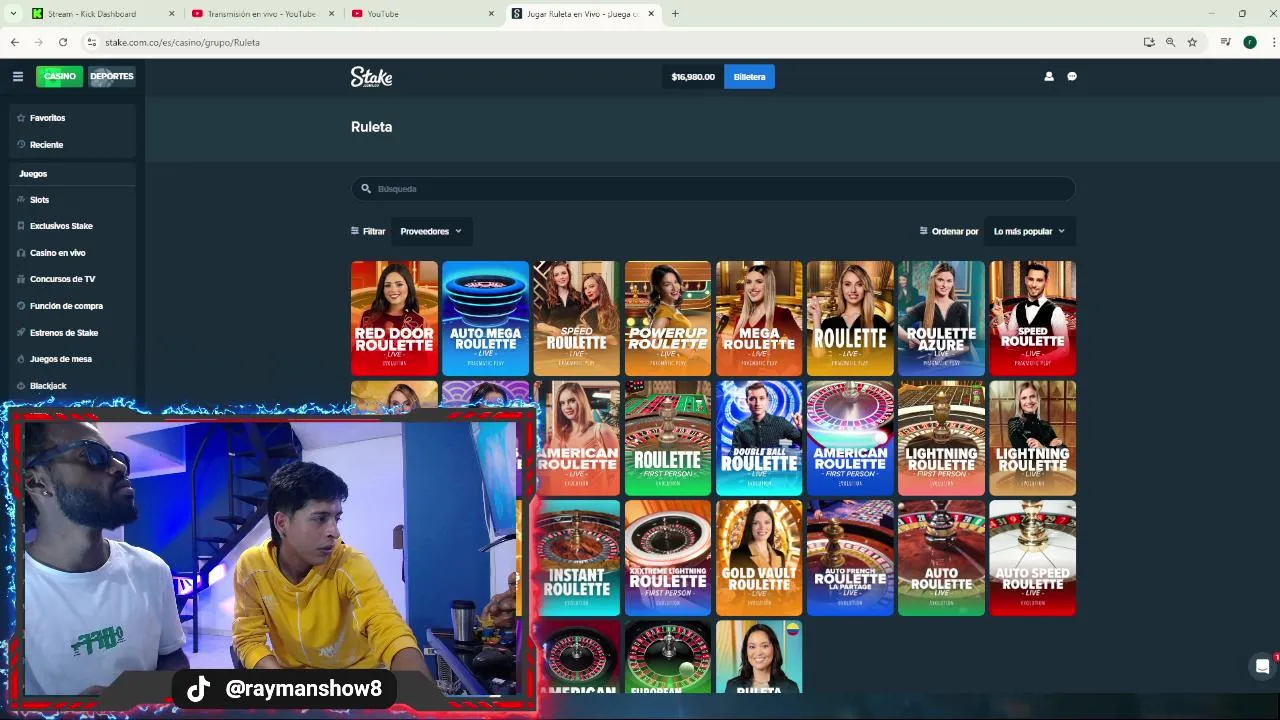The image size is (1280, 720).
Task: Open the $16,980.00 balance dropdown
Action: pyautogui.click(x=693, y=77)
